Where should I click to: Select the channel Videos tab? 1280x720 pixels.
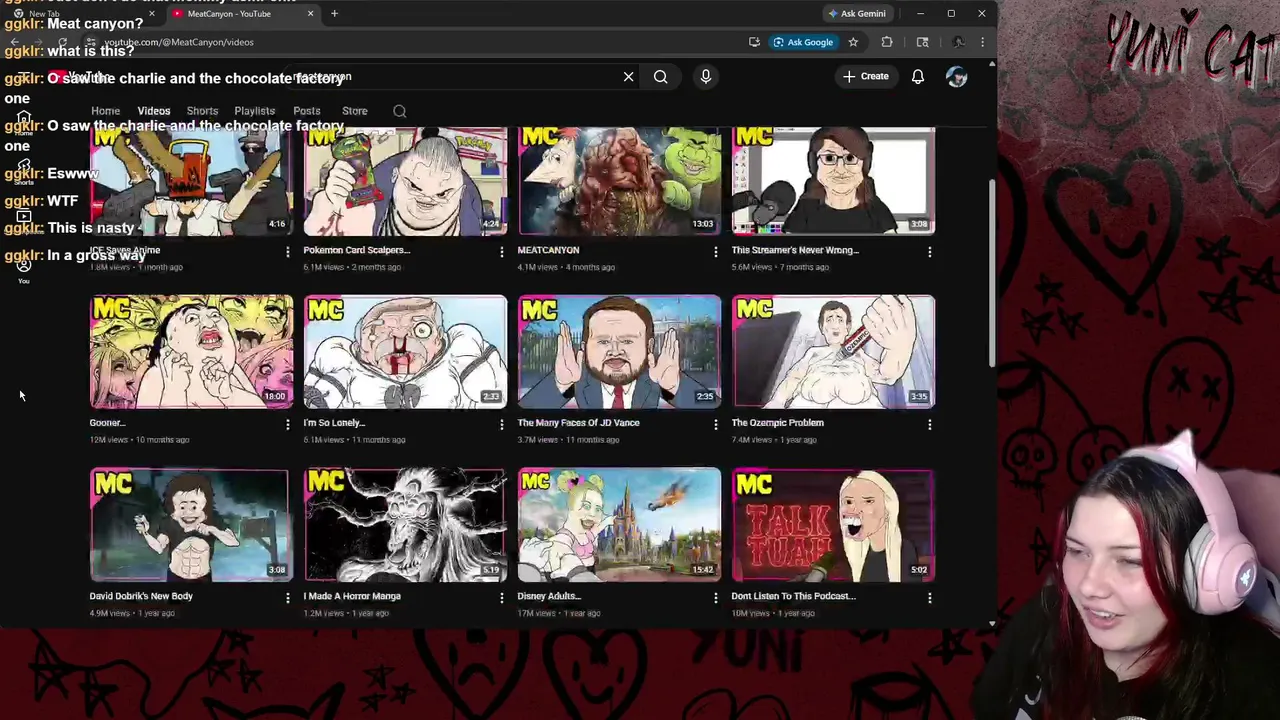point(154,111)
